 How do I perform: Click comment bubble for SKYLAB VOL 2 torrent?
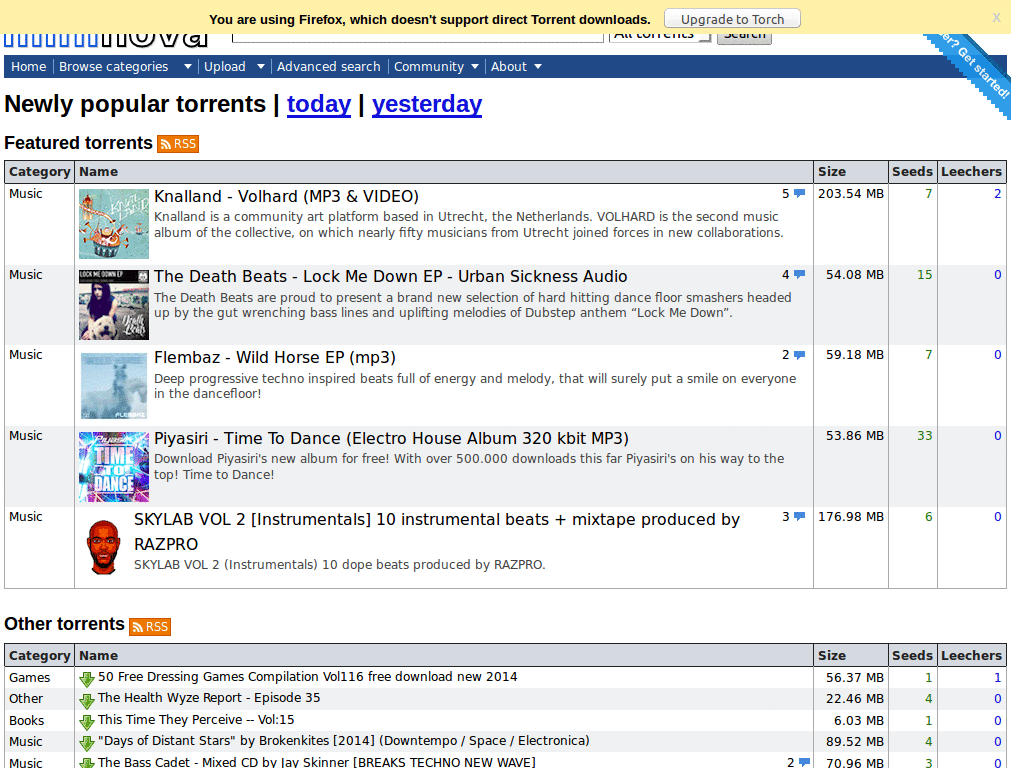[x=799, y=517]
